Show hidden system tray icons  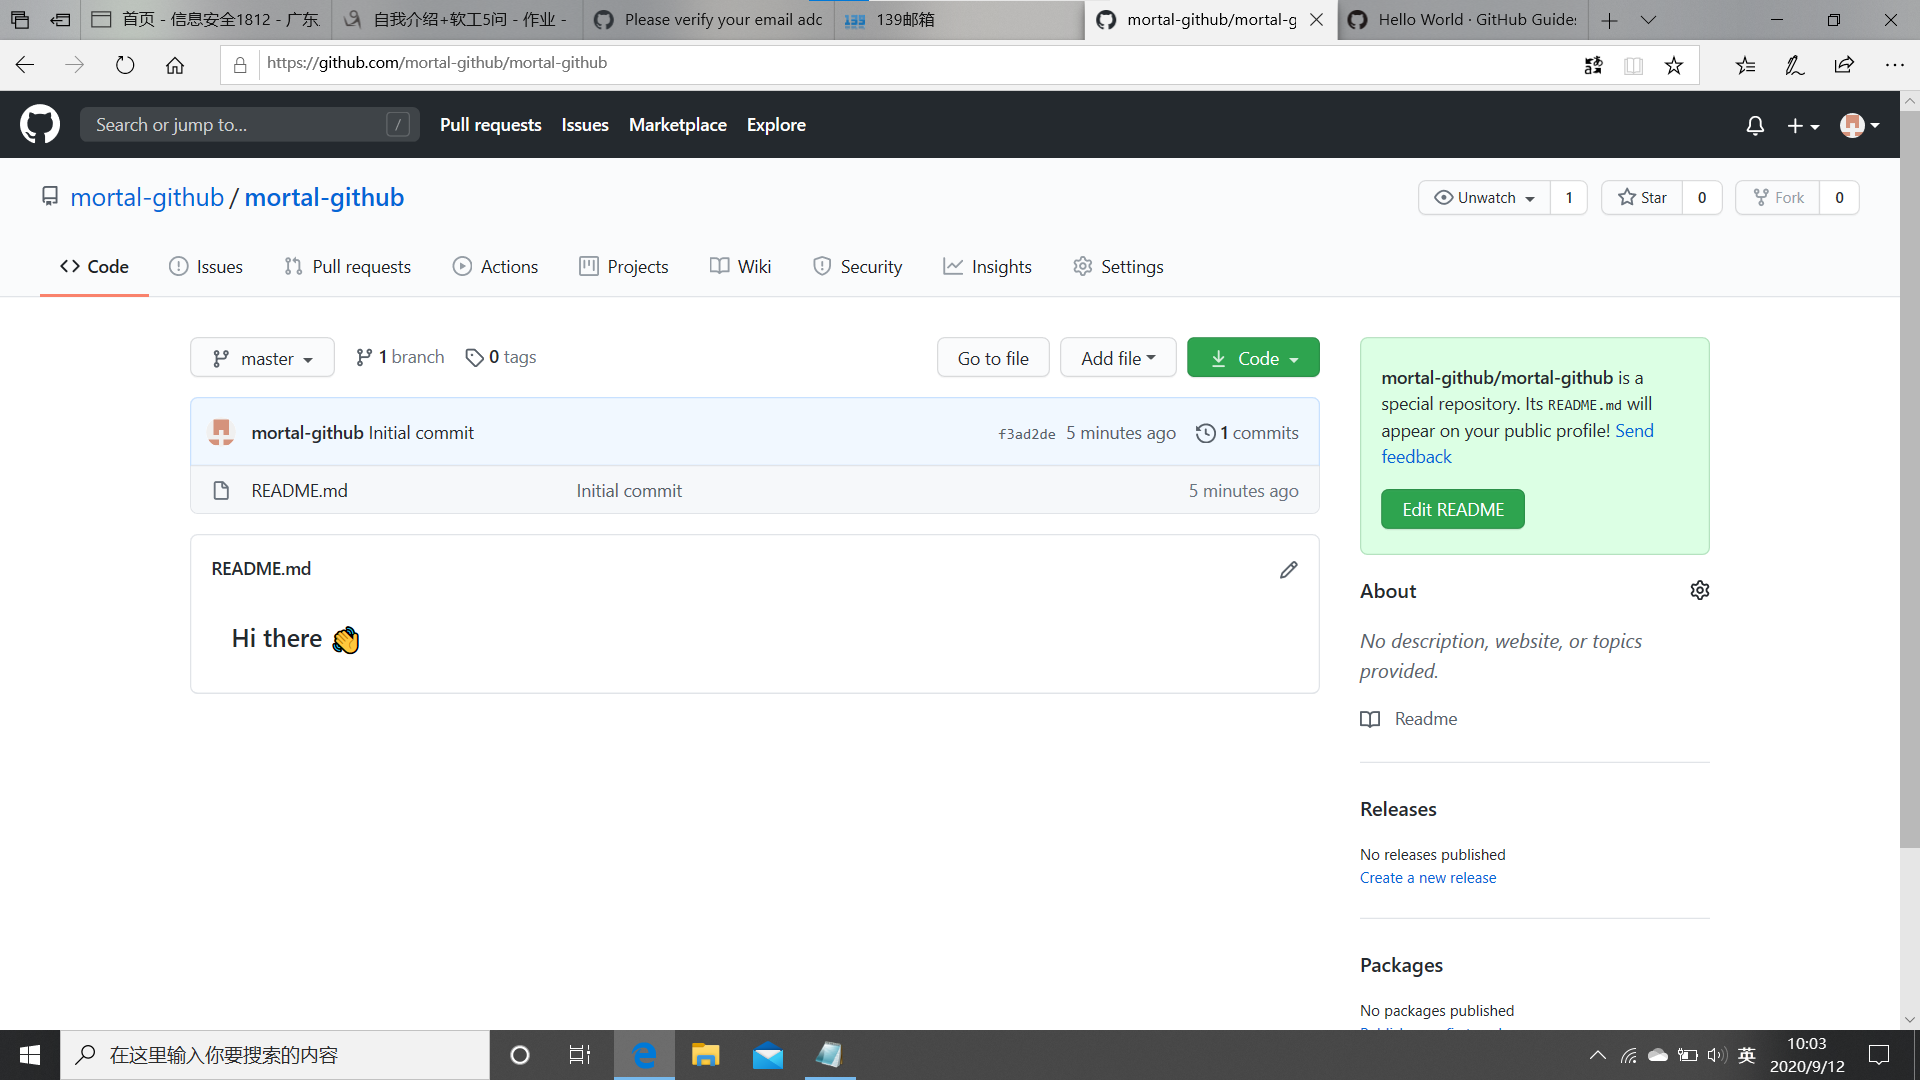click(x=1598, y=1055)
